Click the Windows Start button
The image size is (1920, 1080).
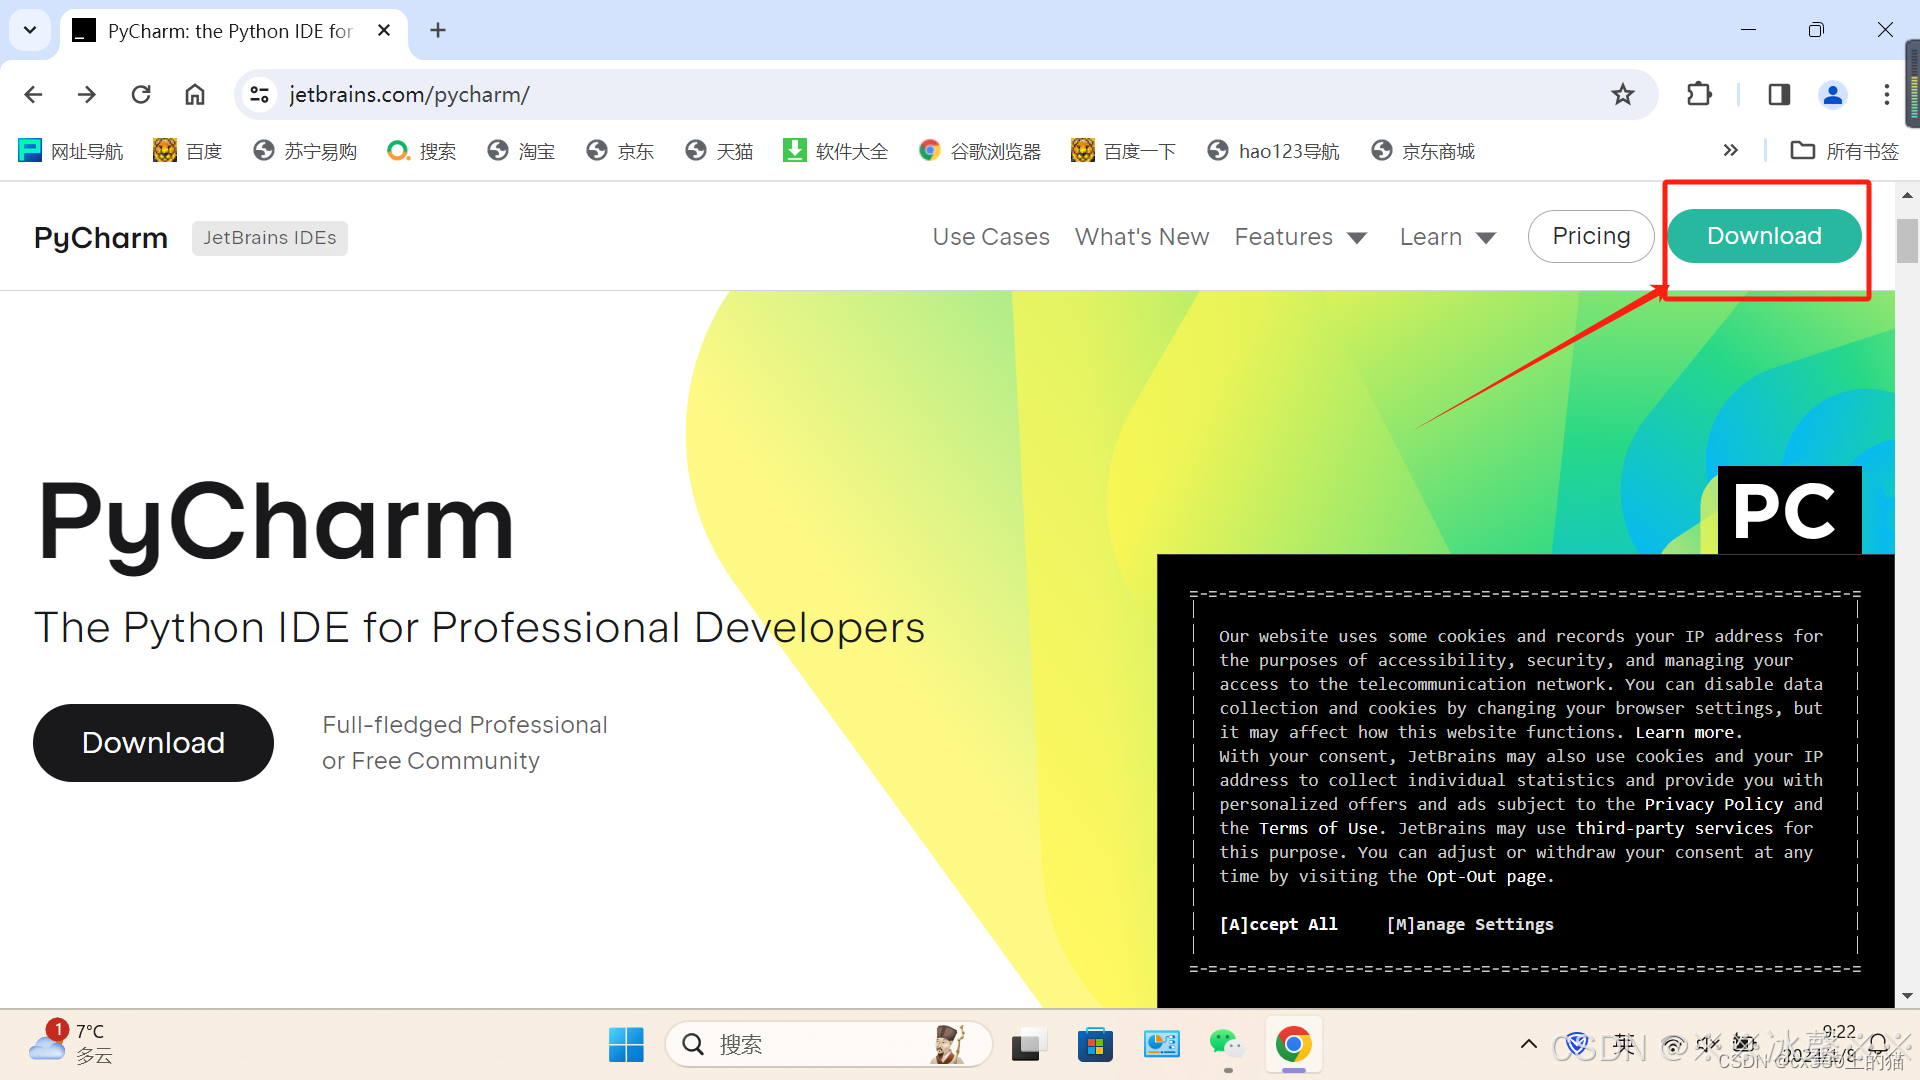point(626,1045)
